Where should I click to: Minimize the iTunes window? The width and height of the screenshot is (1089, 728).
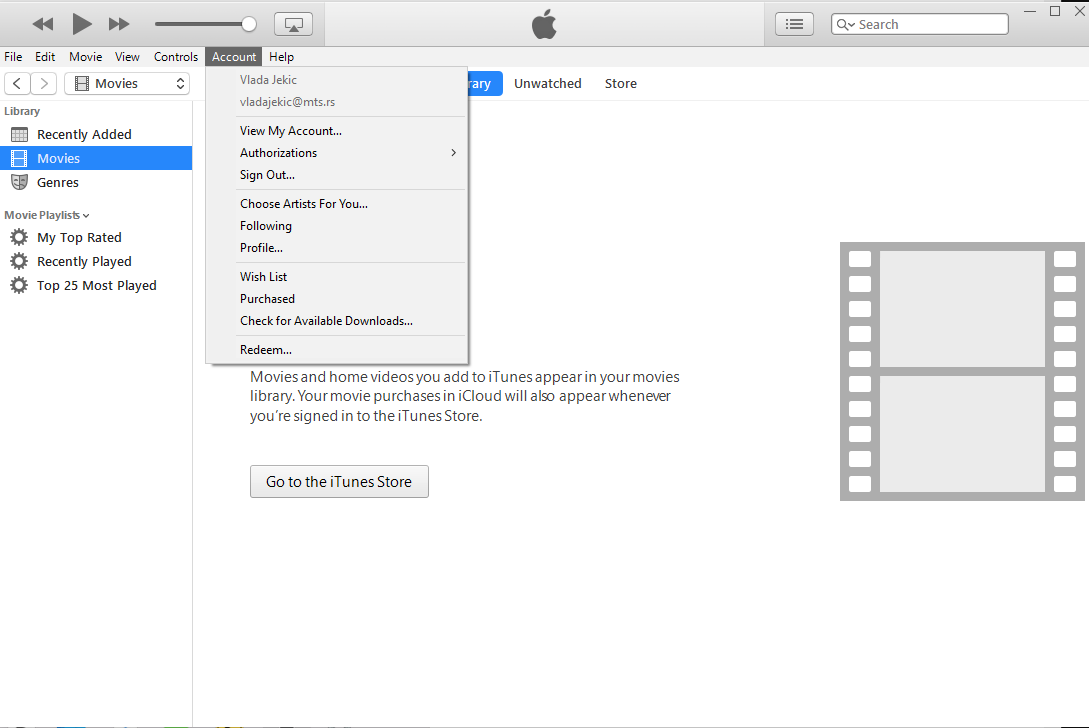(1030, 11)
